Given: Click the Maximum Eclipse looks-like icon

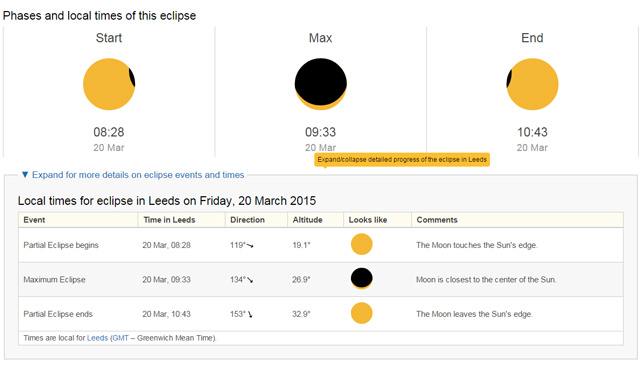Looking at the screenshot, I should (x=362, y=279).
